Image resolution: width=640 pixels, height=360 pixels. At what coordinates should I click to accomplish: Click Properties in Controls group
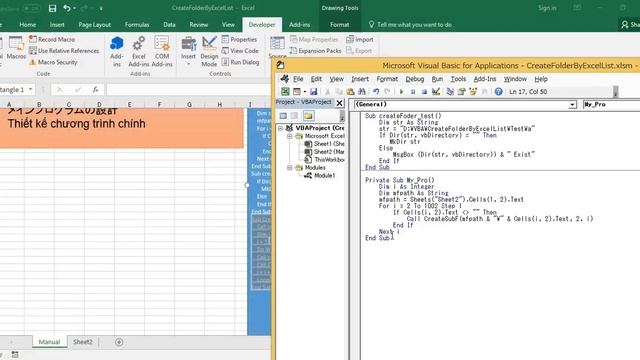(240, 39)
